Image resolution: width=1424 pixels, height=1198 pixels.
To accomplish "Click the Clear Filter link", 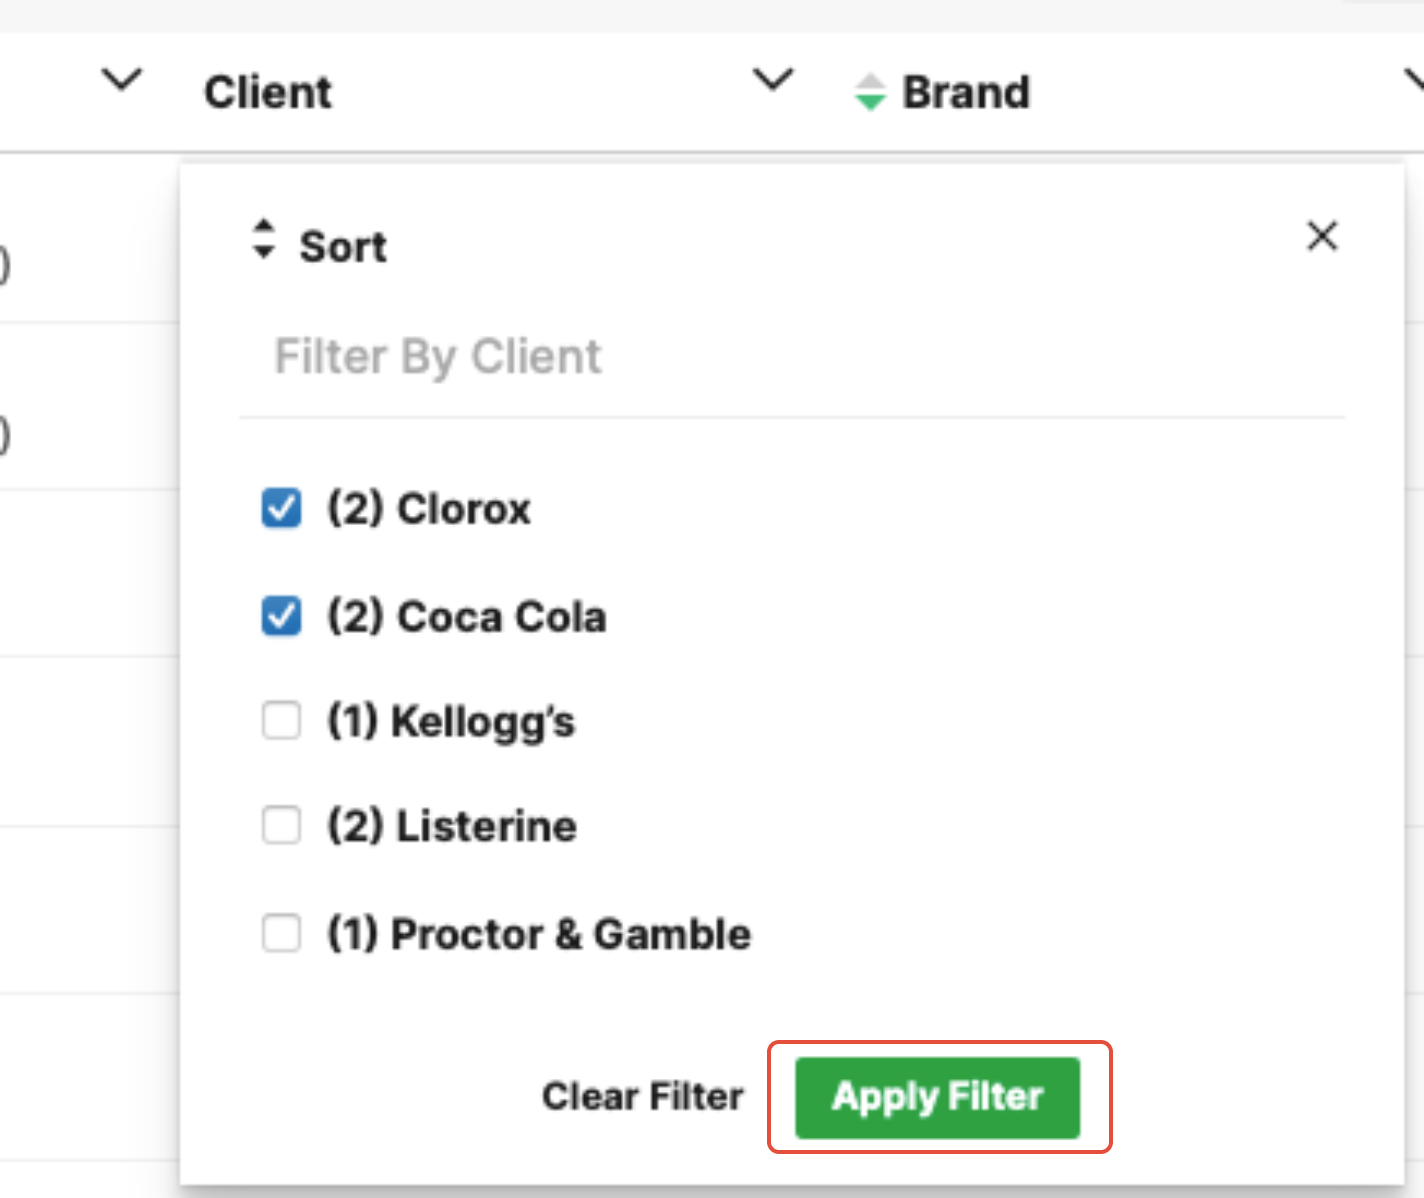I will point(642,1097).
